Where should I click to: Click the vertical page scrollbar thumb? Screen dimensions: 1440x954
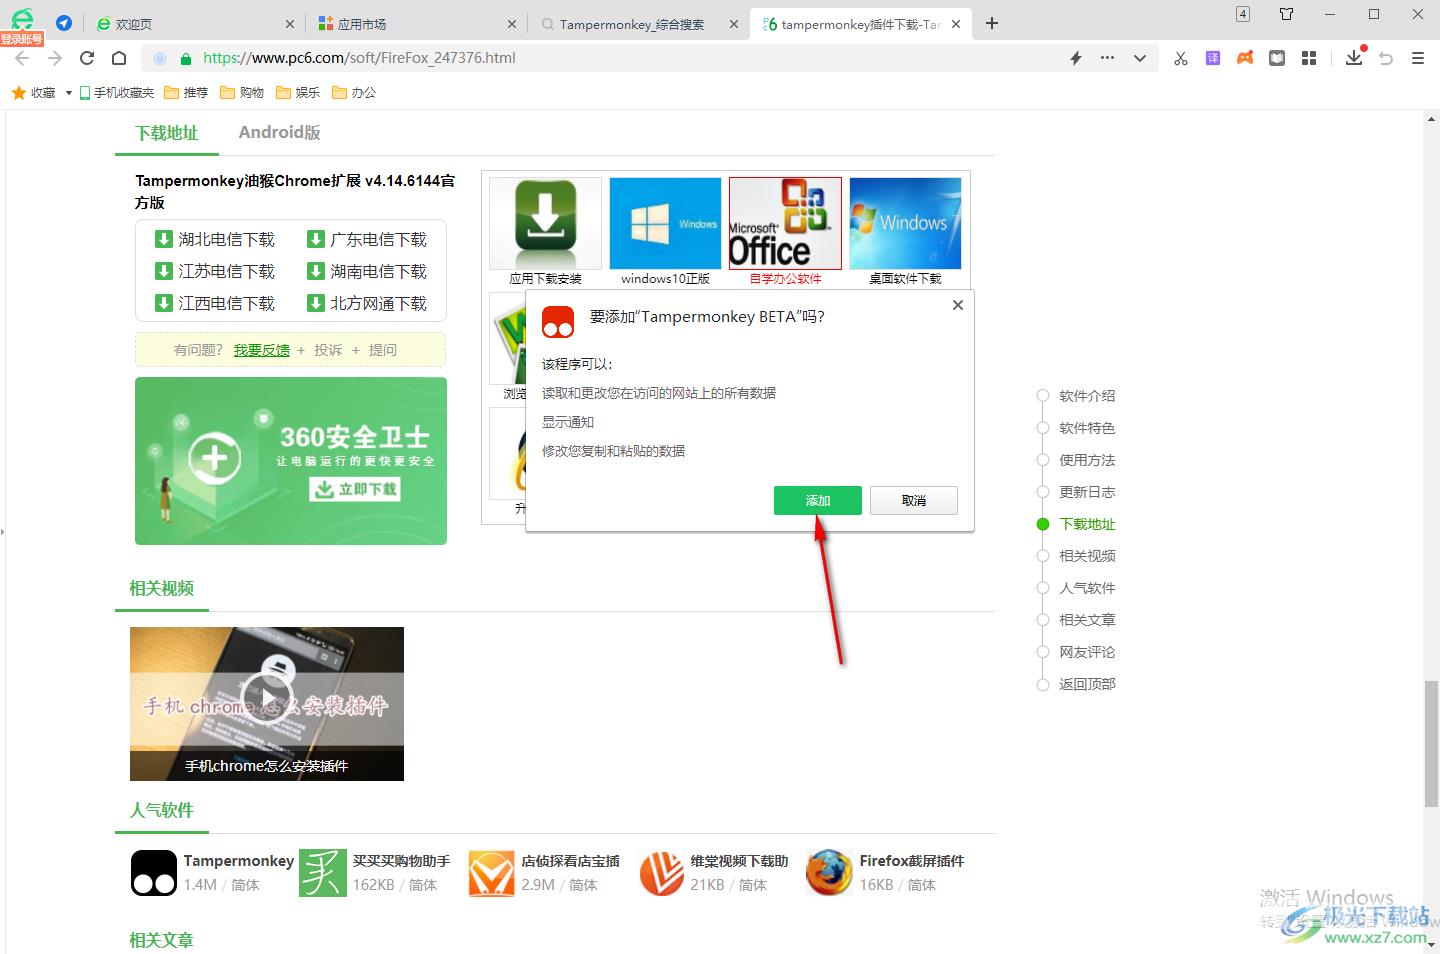point(1431,743)
